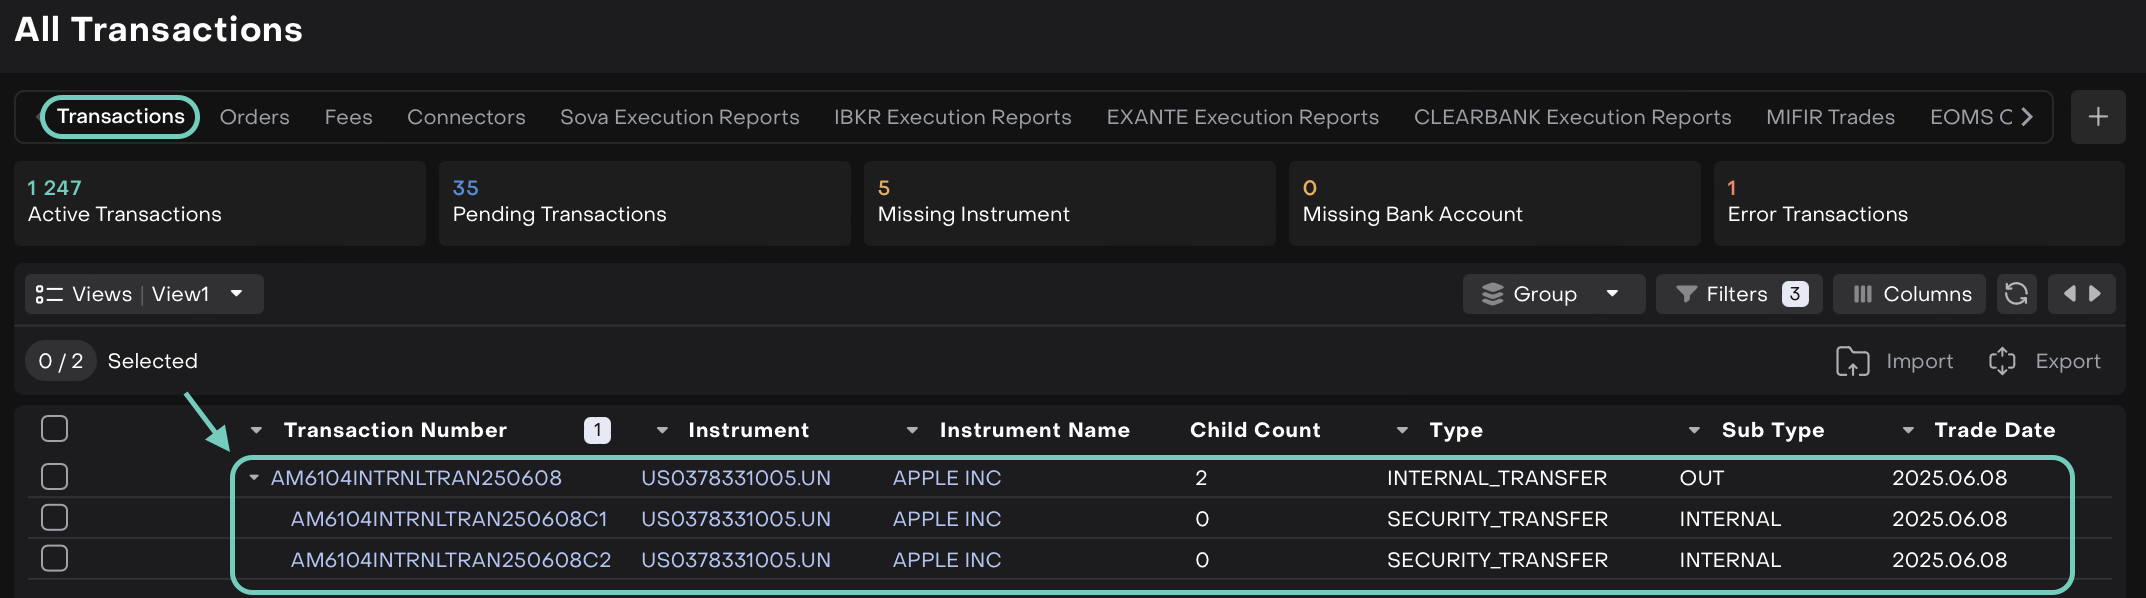Open the Columns chooser
The image size is (2146, 598).
1910,294
